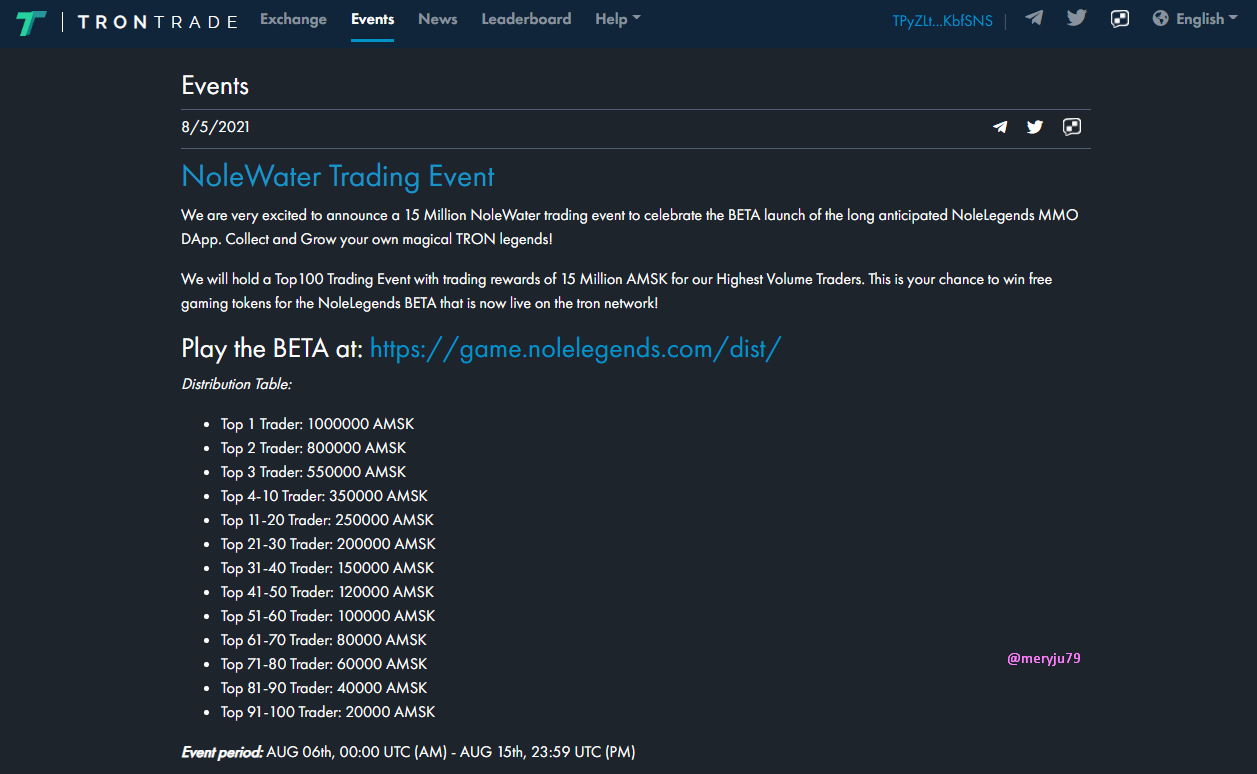Viewport: 1257px width, 774px height.
Task: Click the Top 1 Trader: 1000000 AMSK row
Action: tap(317, 424)
